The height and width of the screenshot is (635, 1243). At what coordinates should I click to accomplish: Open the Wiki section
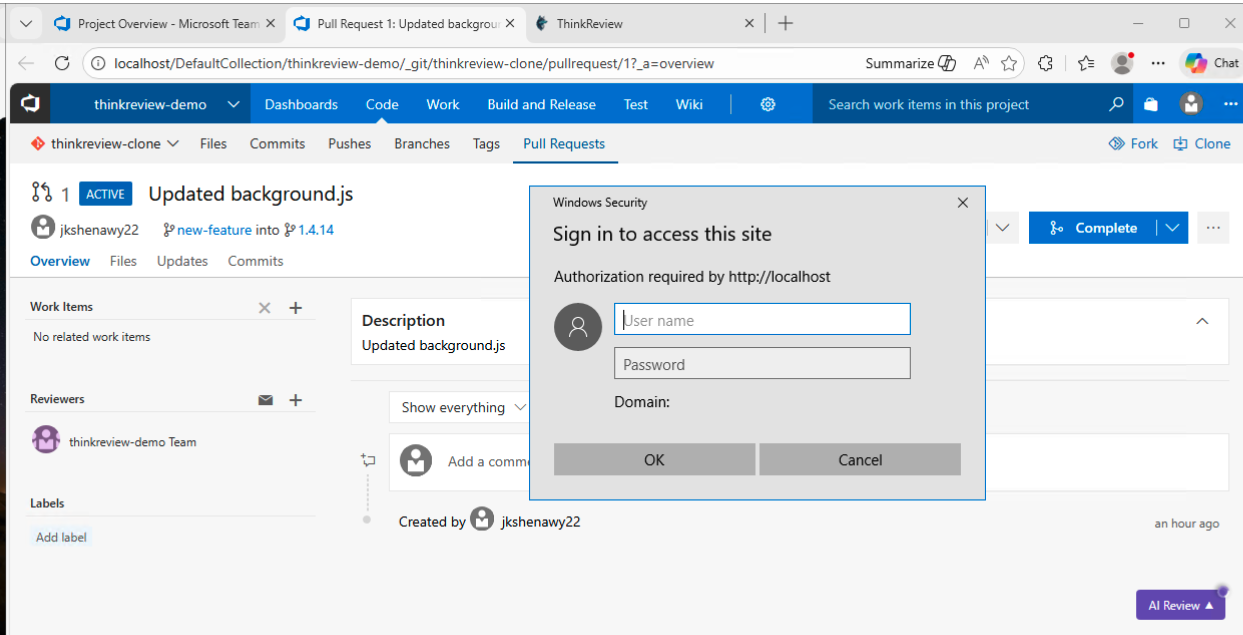point(688,104)
